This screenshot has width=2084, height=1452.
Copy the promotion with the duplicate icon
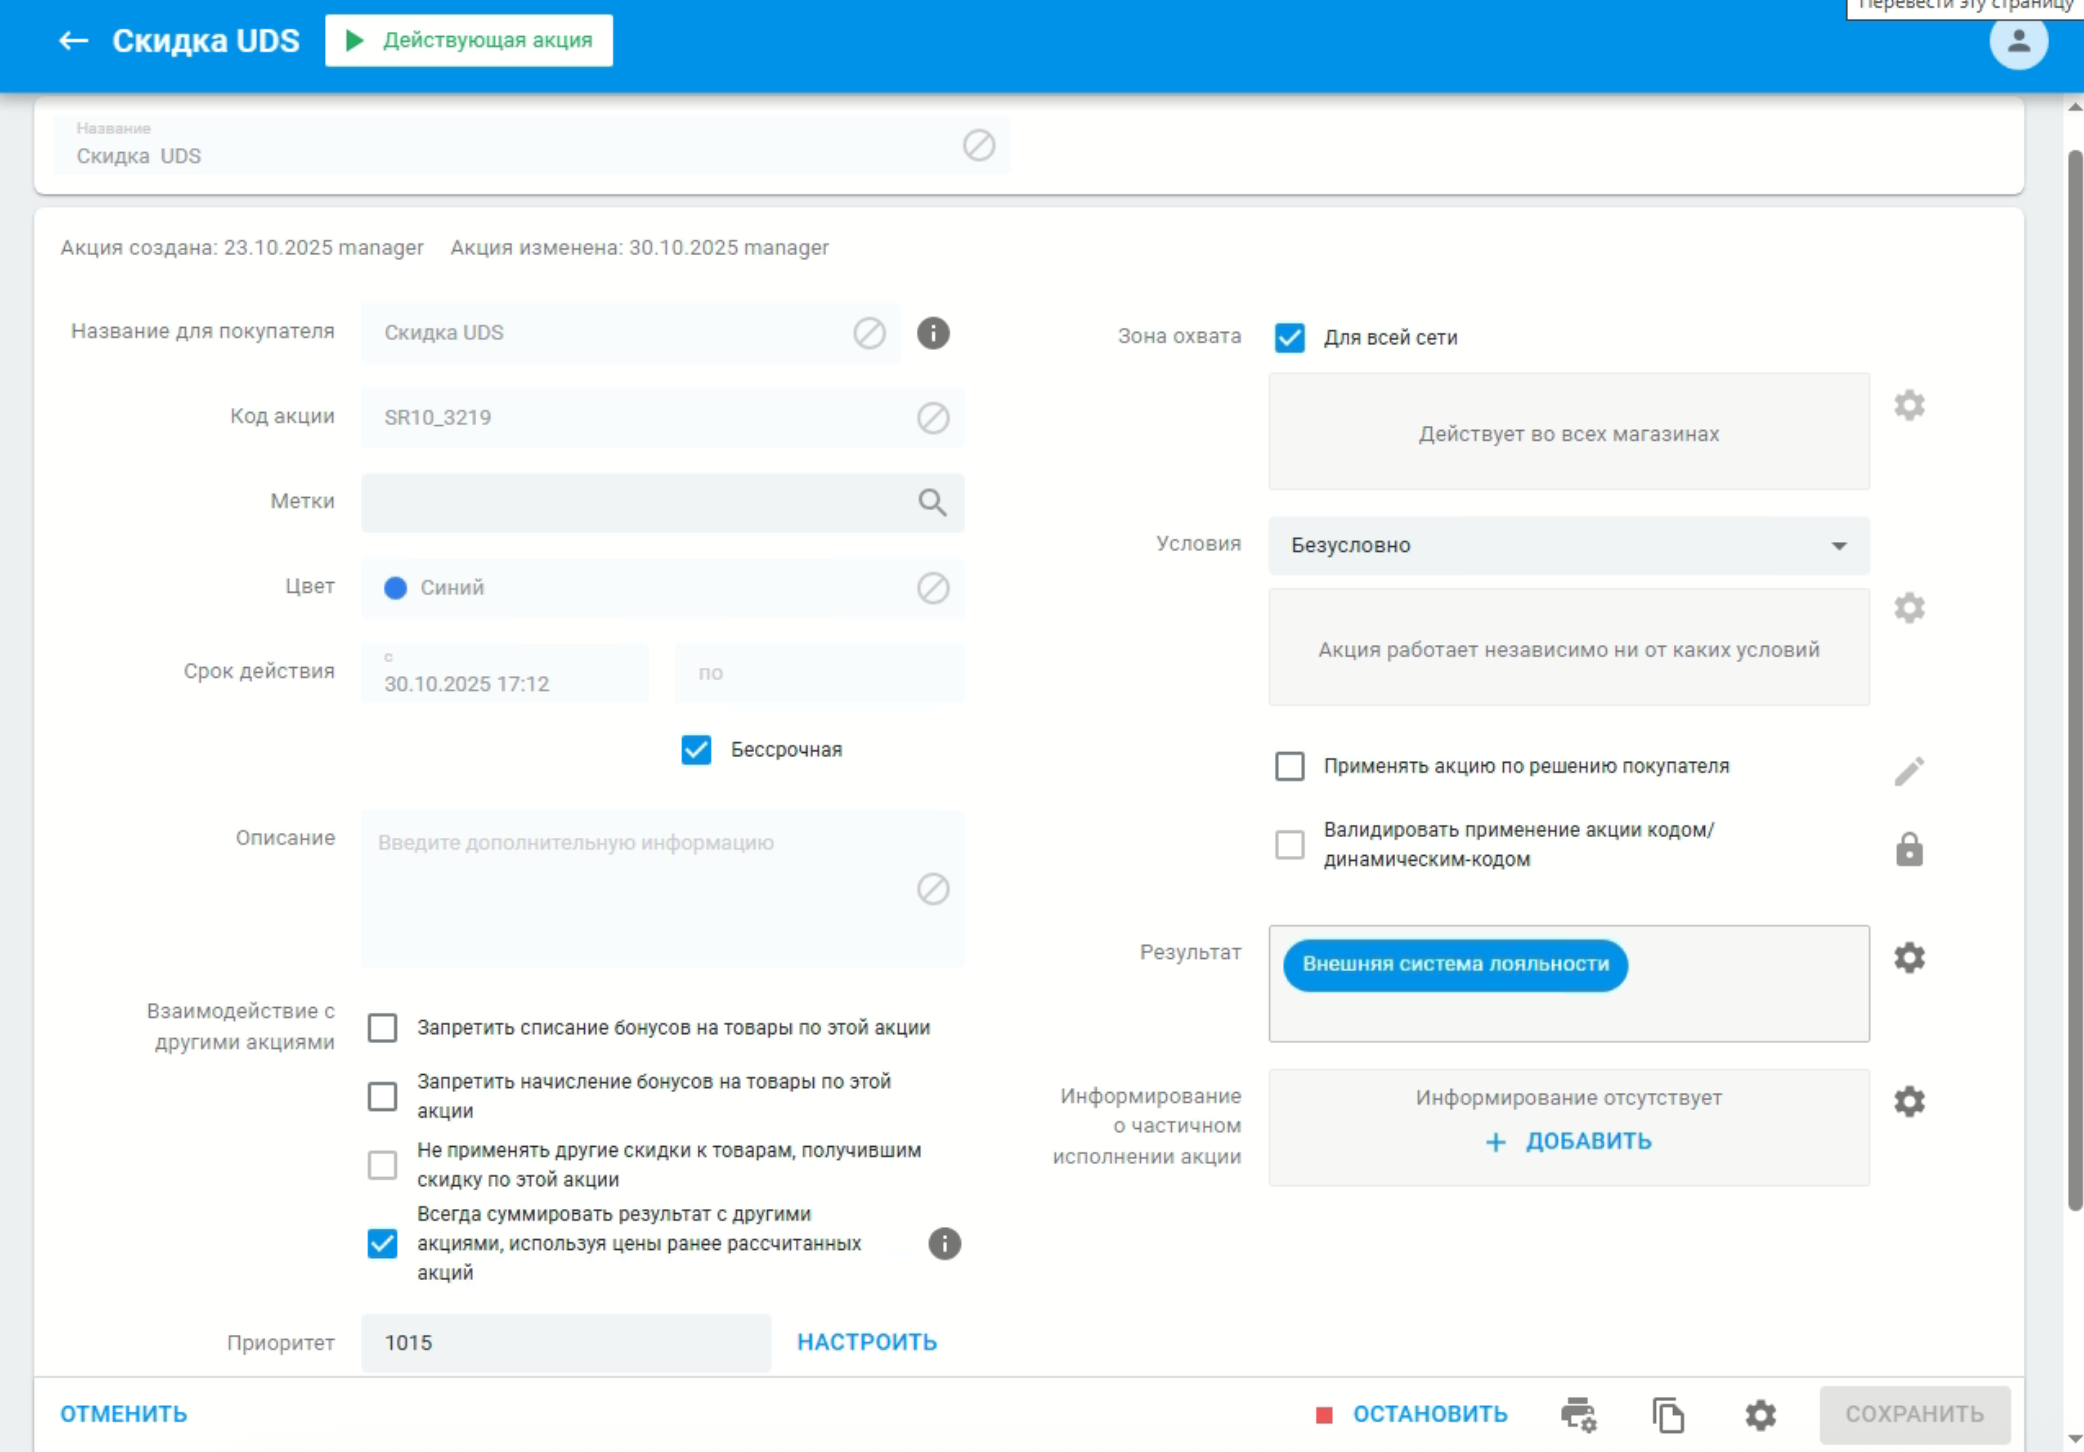1668,1414
